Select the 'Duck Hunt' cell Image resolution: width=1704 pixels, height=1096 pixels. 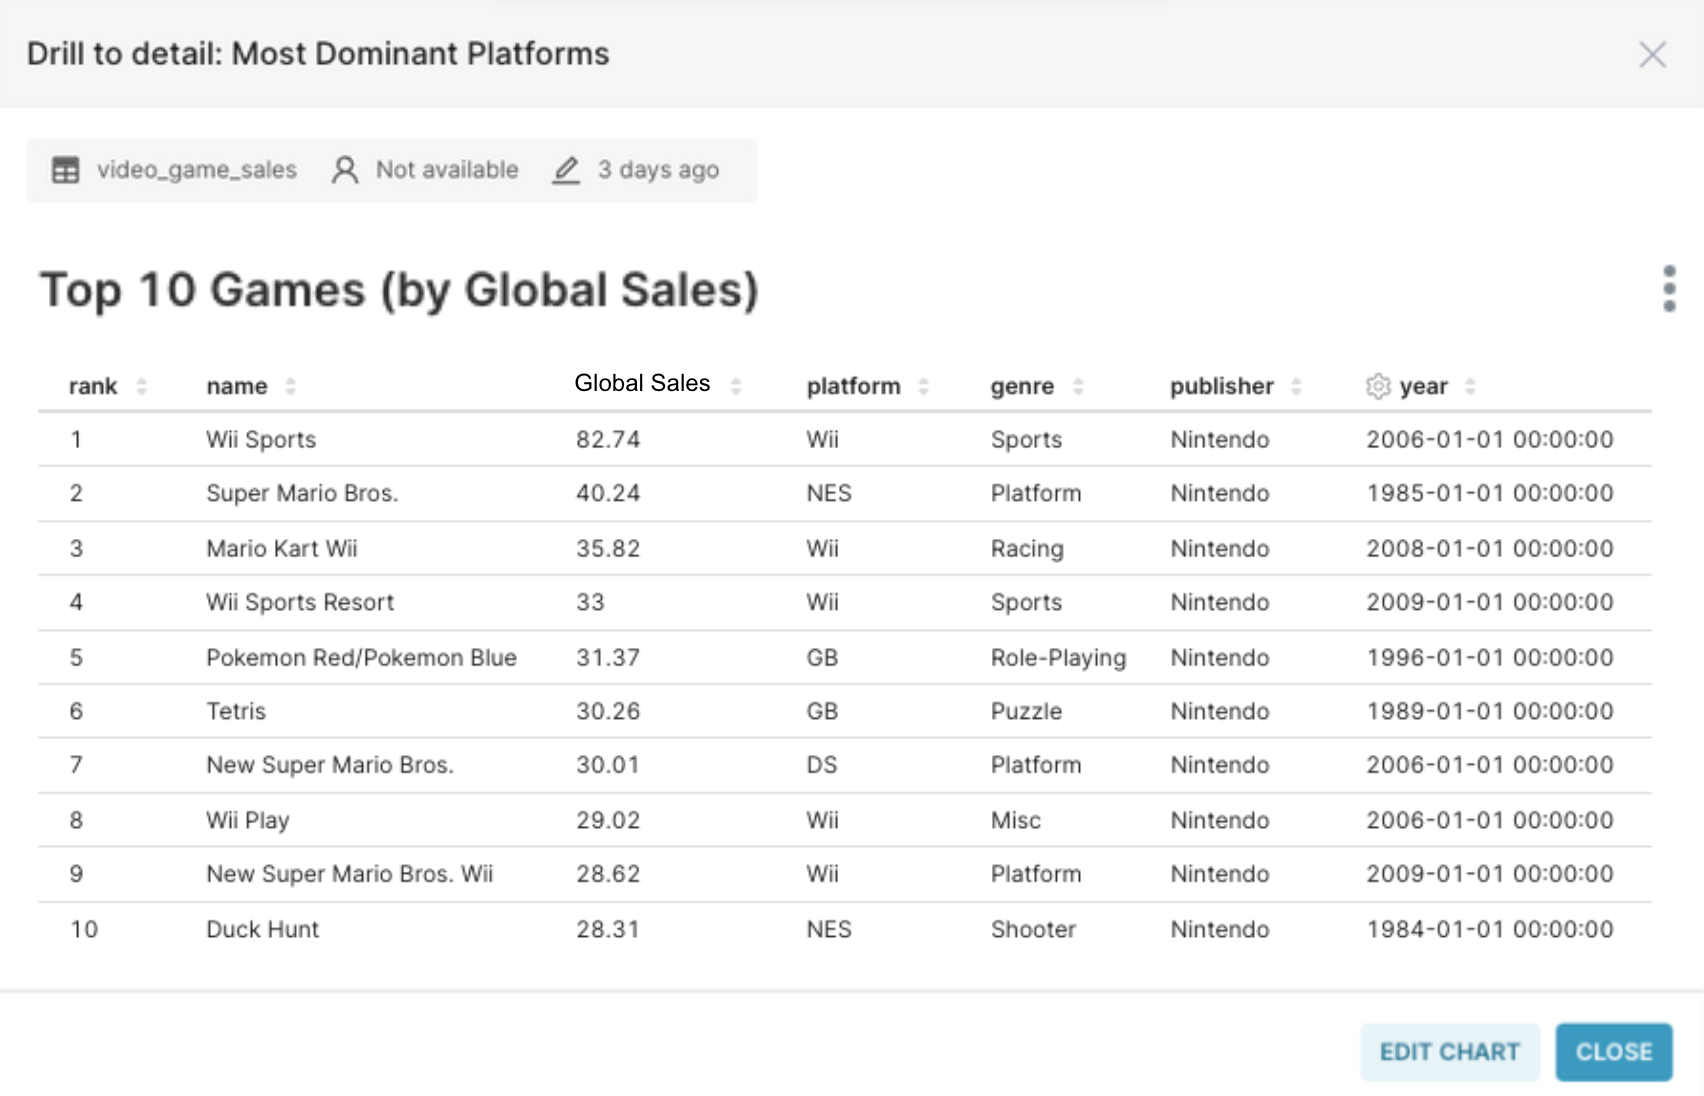(263, 929)
